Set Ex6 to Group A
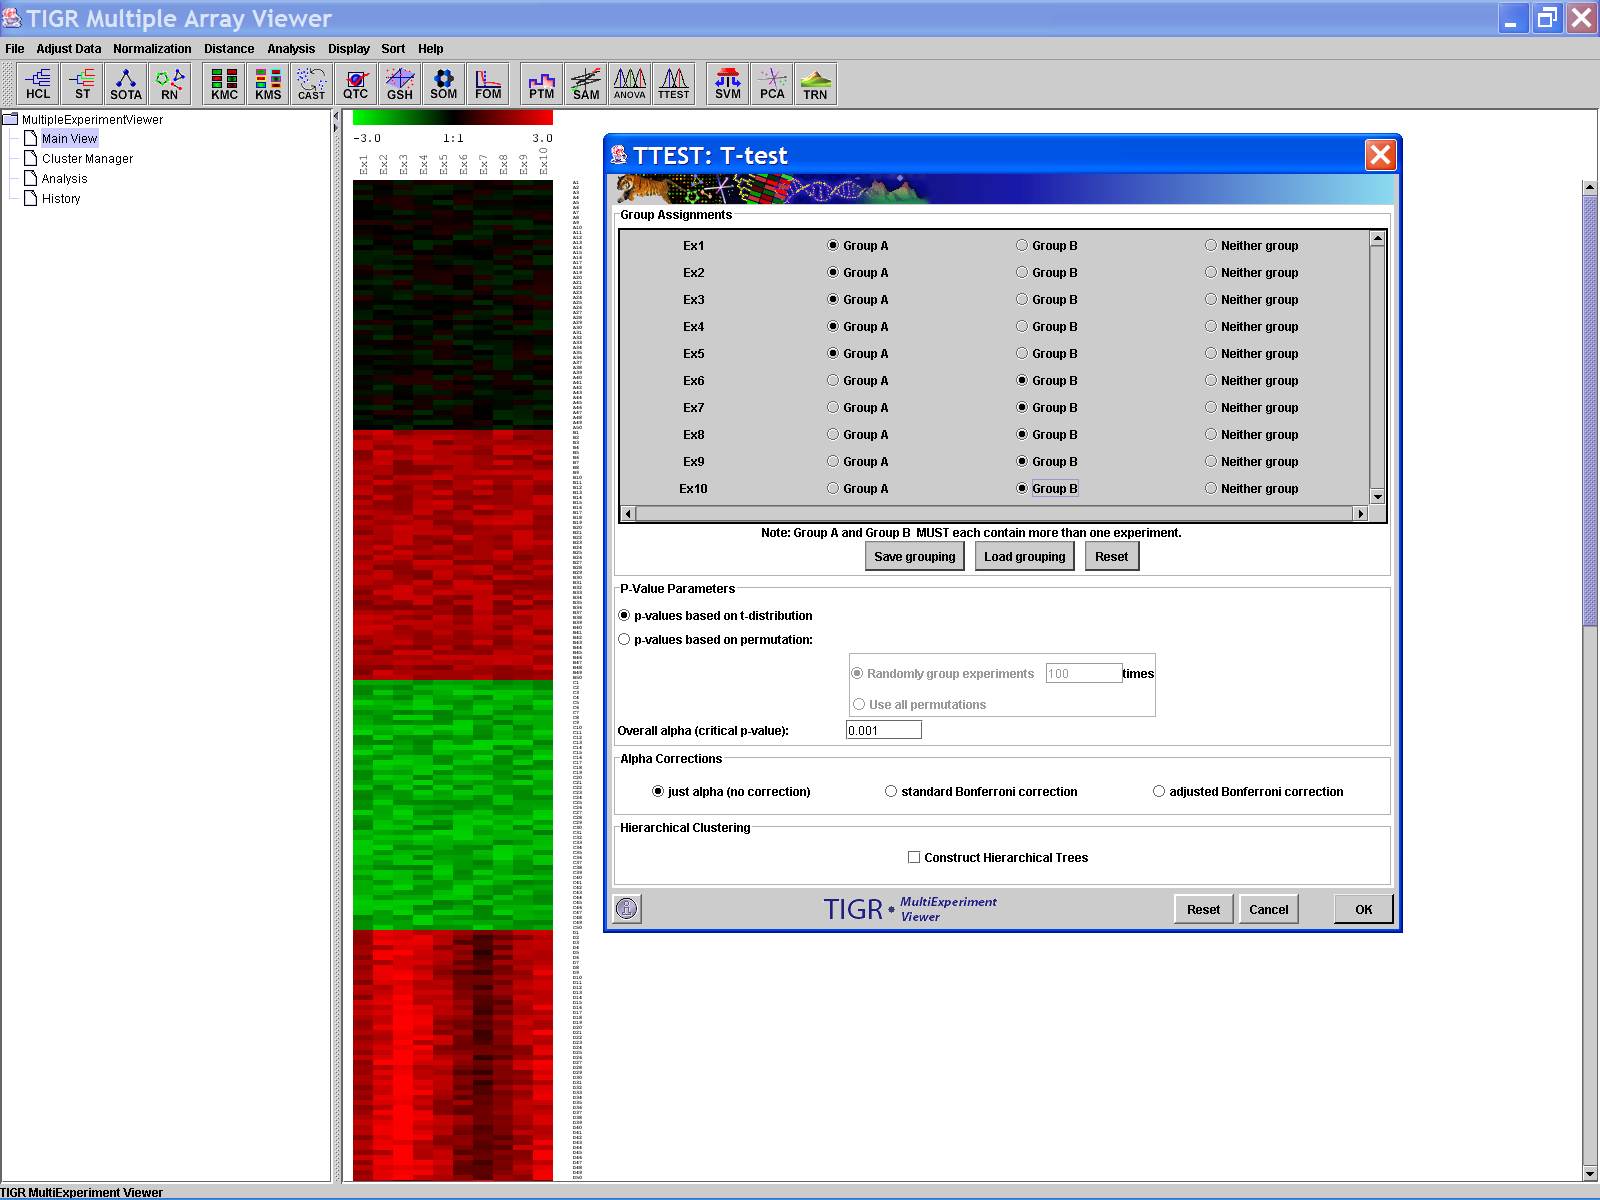 tap(833, 380)
